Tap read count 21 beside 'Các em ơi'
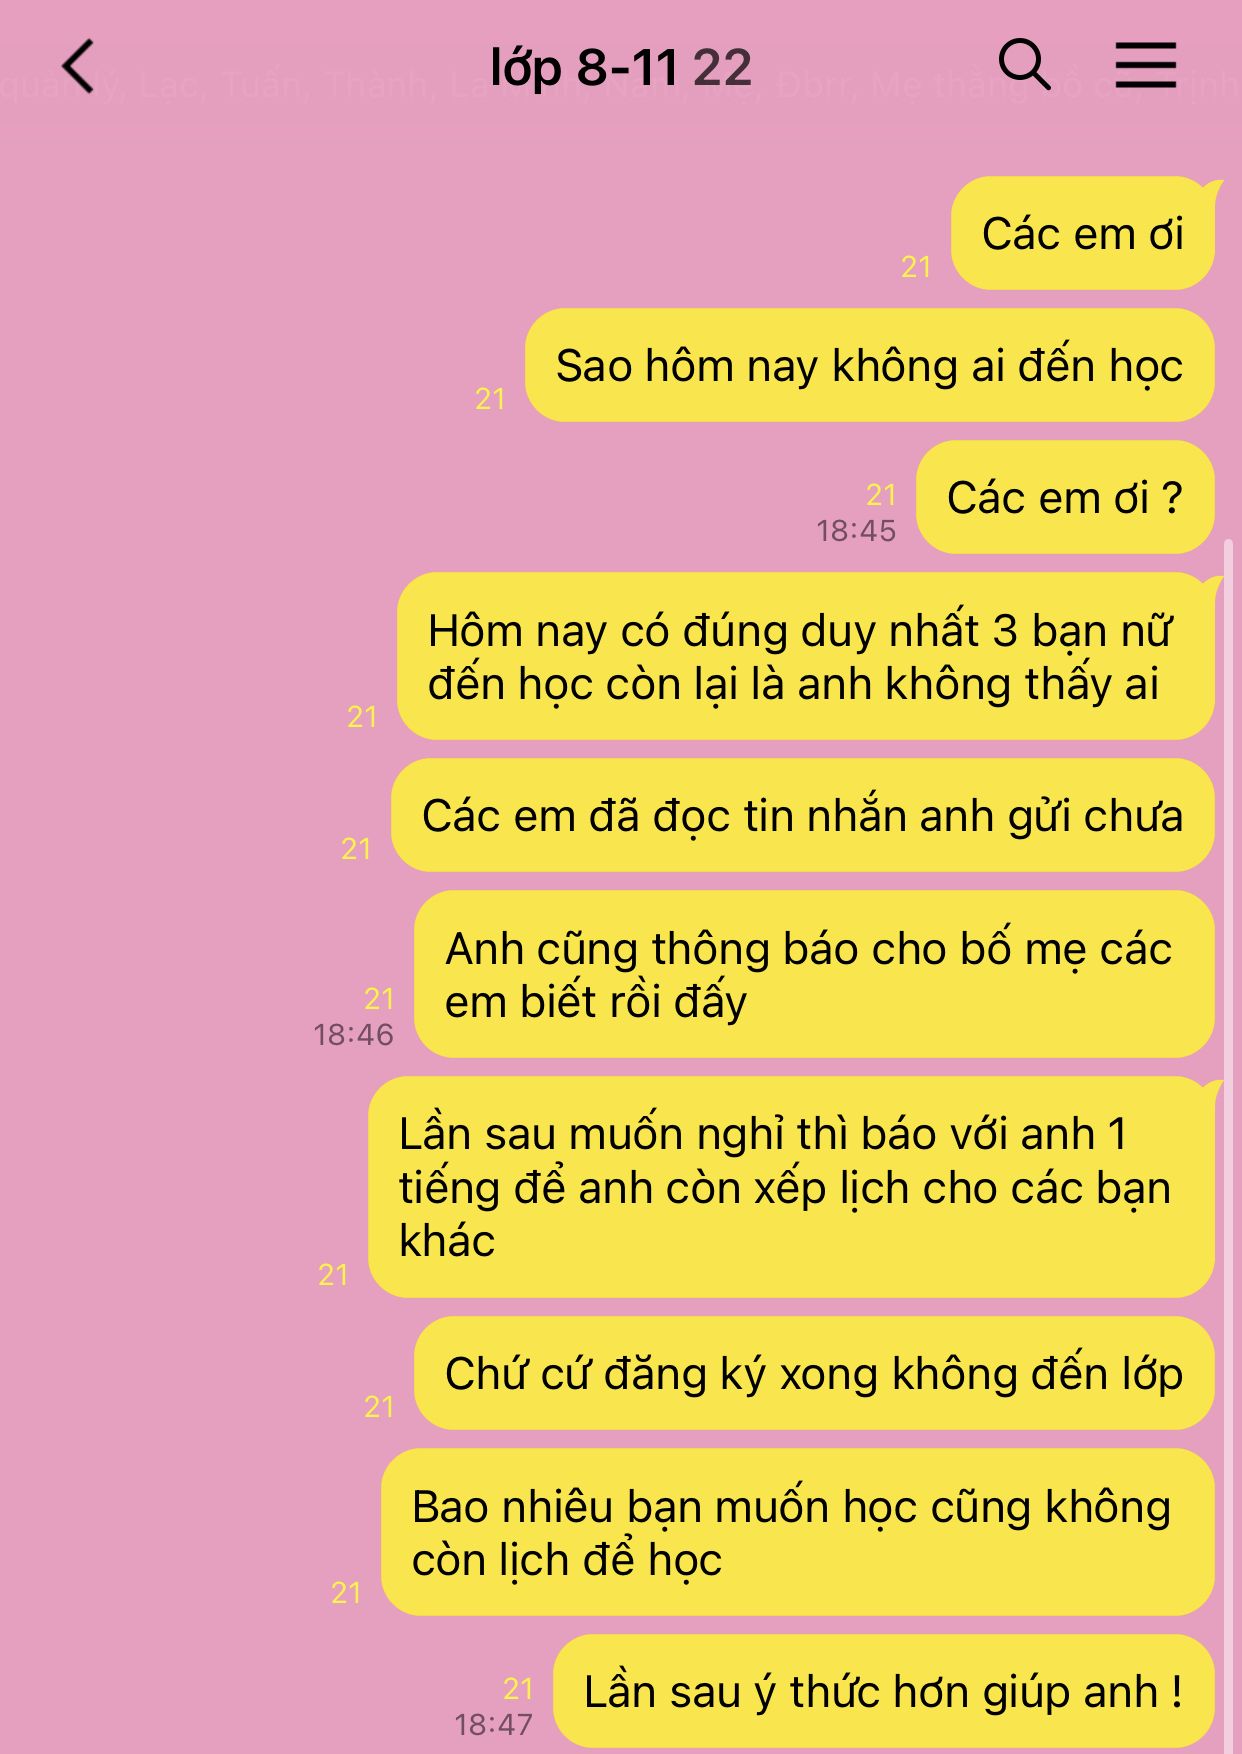This screenshot has width=1242, height=1754. pyautogui.click(x=916, y=267)
